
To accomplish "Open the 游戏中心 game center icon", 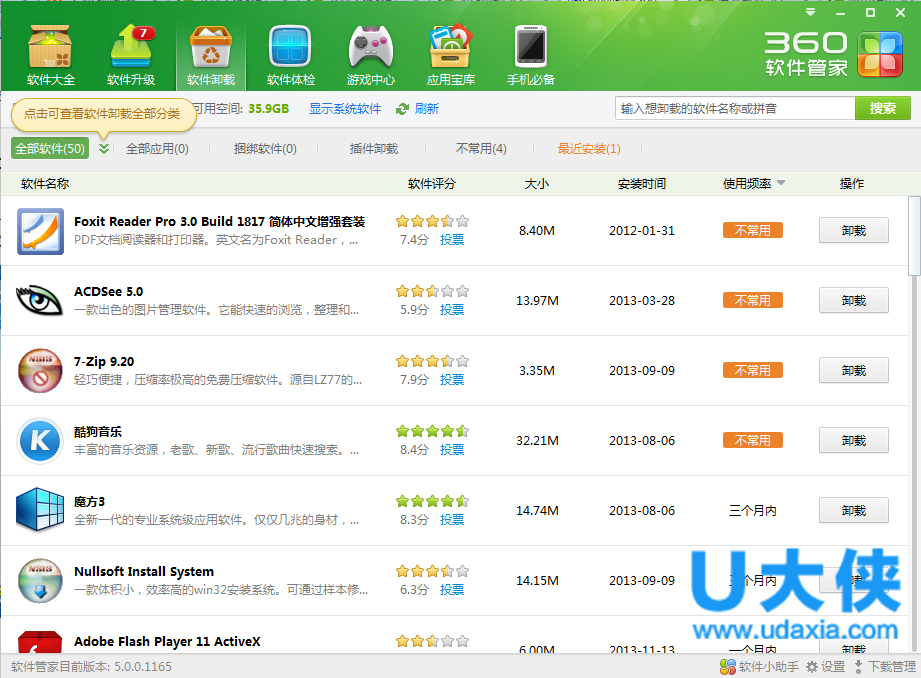I will tap(371, 53).
